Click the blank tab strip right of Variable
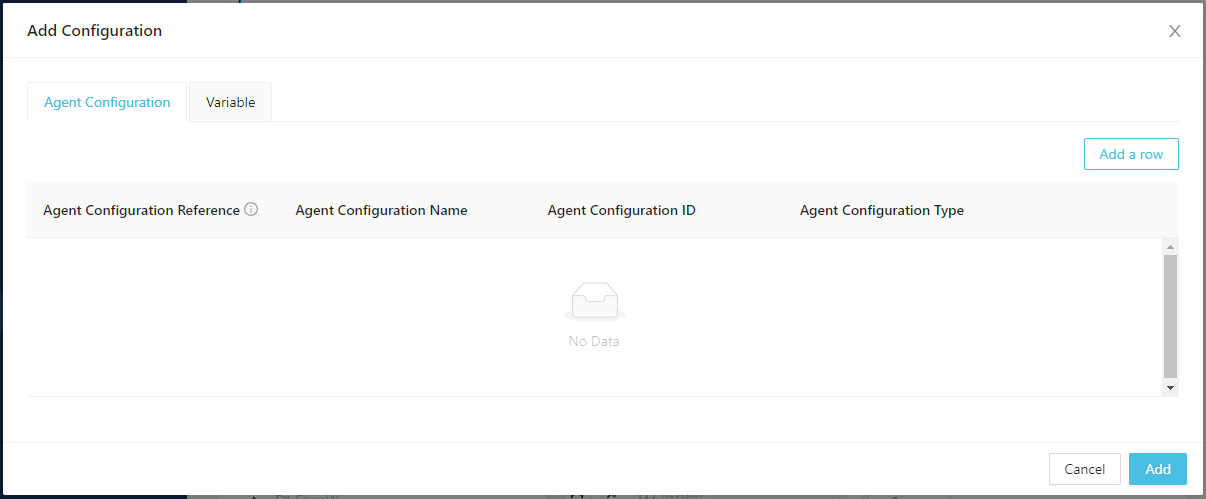The image size is (1206, 499). [700, 102]
